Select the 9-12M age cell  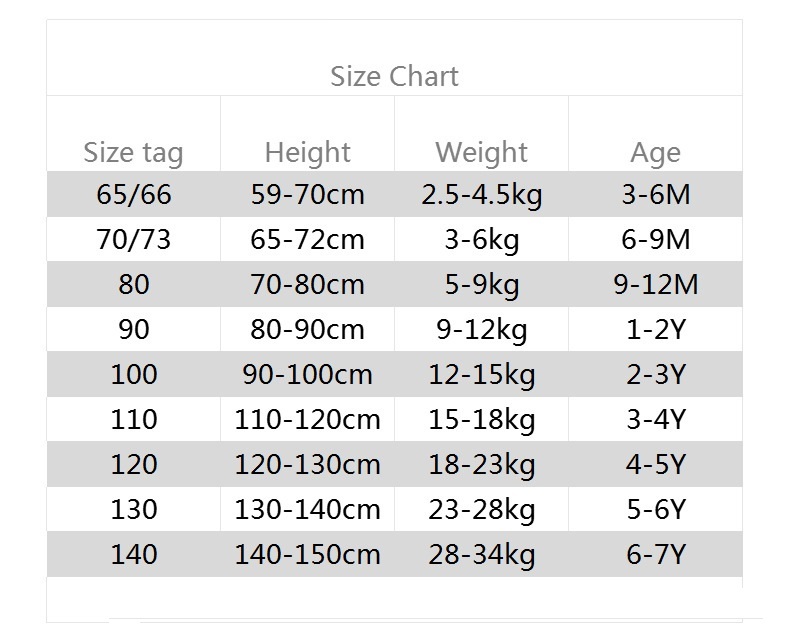coord(655,285)
